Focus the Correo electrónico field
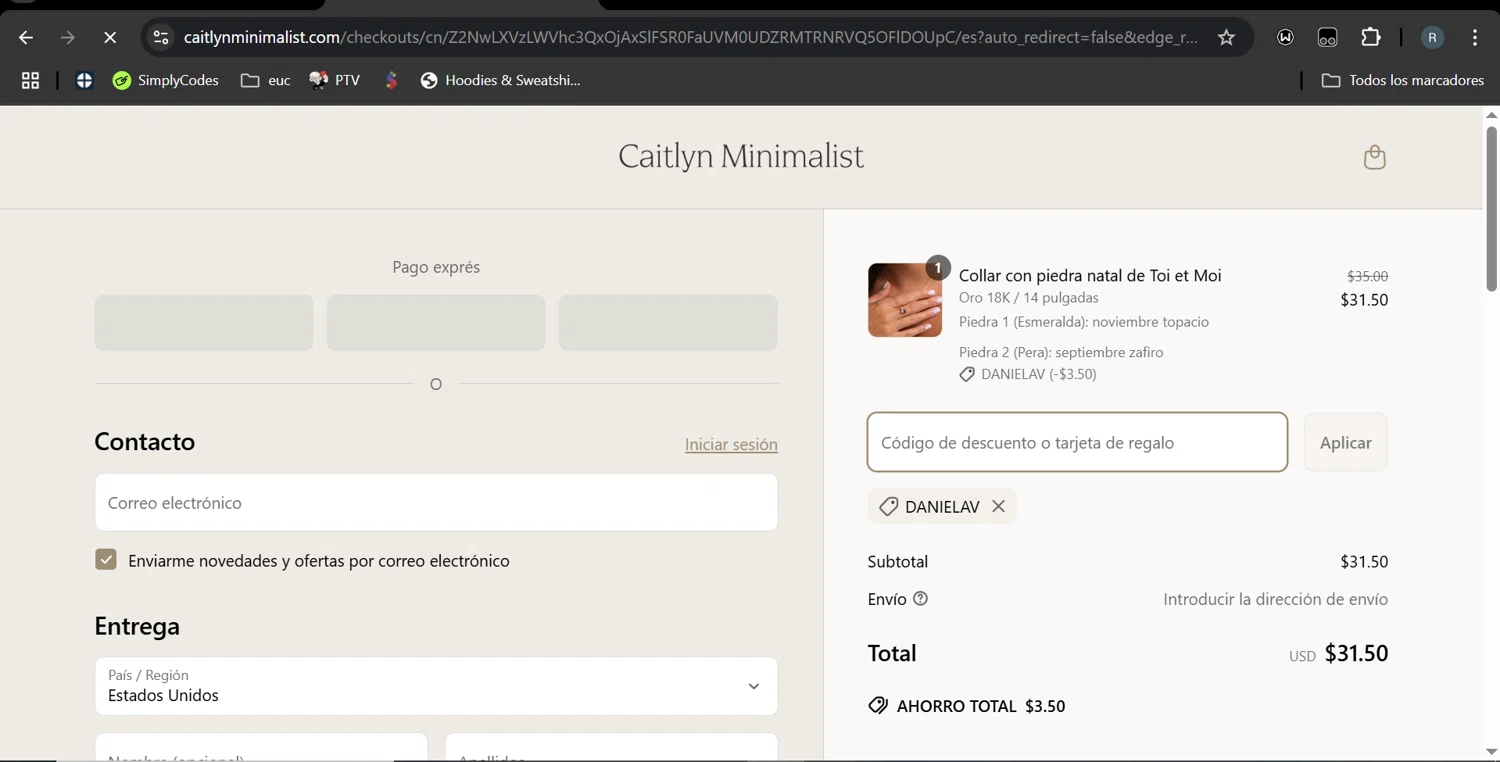Image resolution: width=1500 pixels, height=762 pixels. click(436, 502)
